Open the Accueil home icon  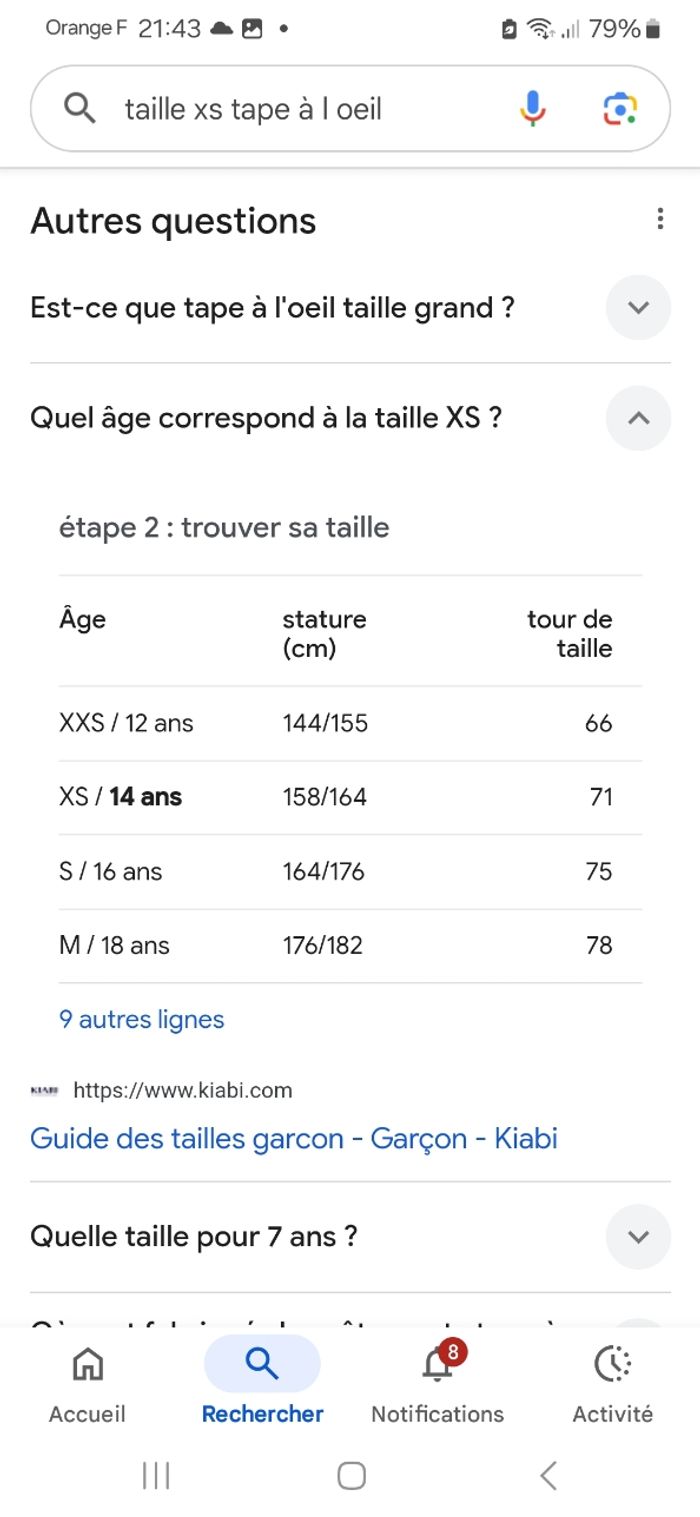pos(87,1363)
